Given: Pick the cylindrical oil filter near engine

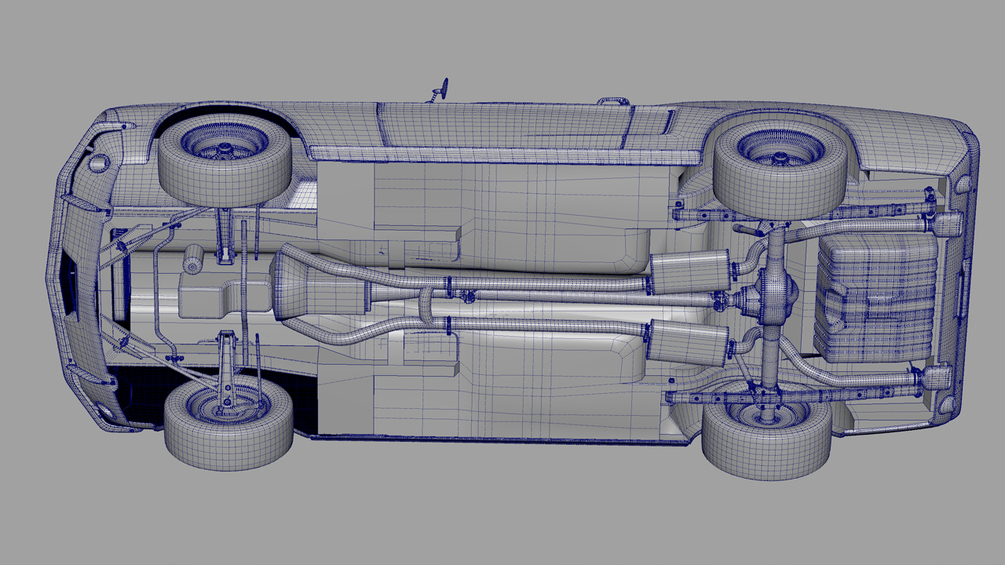Looking at the screenshot, I should (x=193, y=258).
